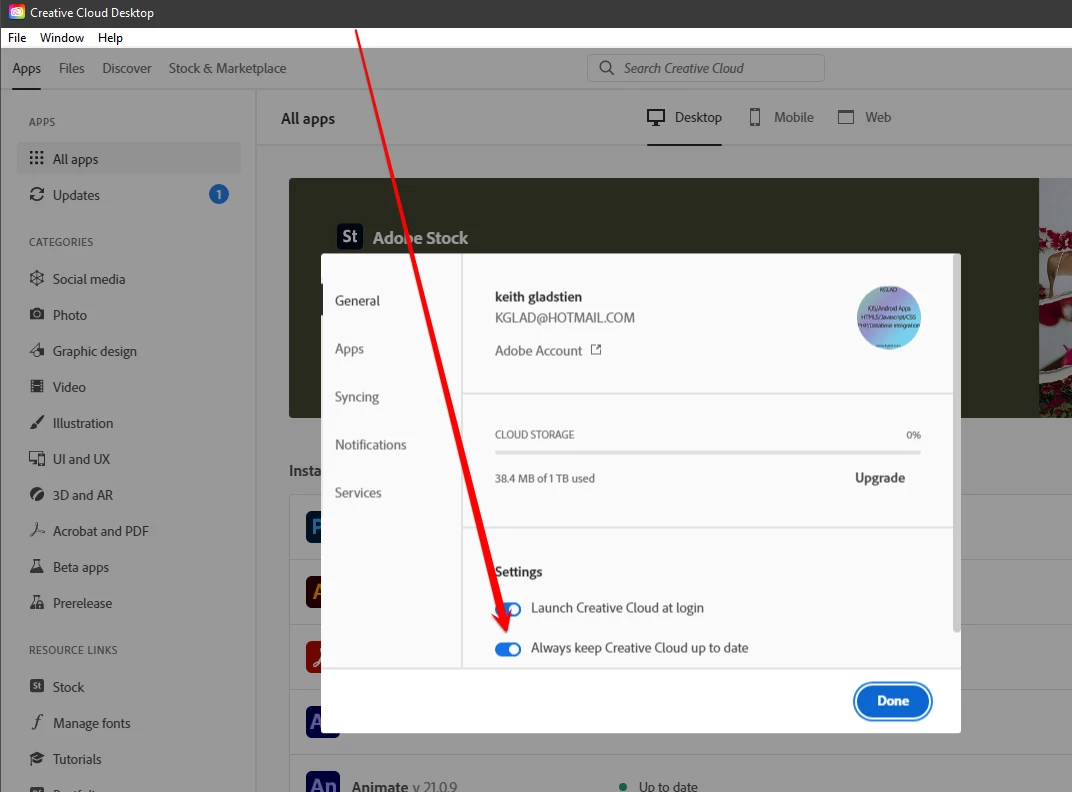Click the Tutorials graduation cap icon

click(37, 758)
